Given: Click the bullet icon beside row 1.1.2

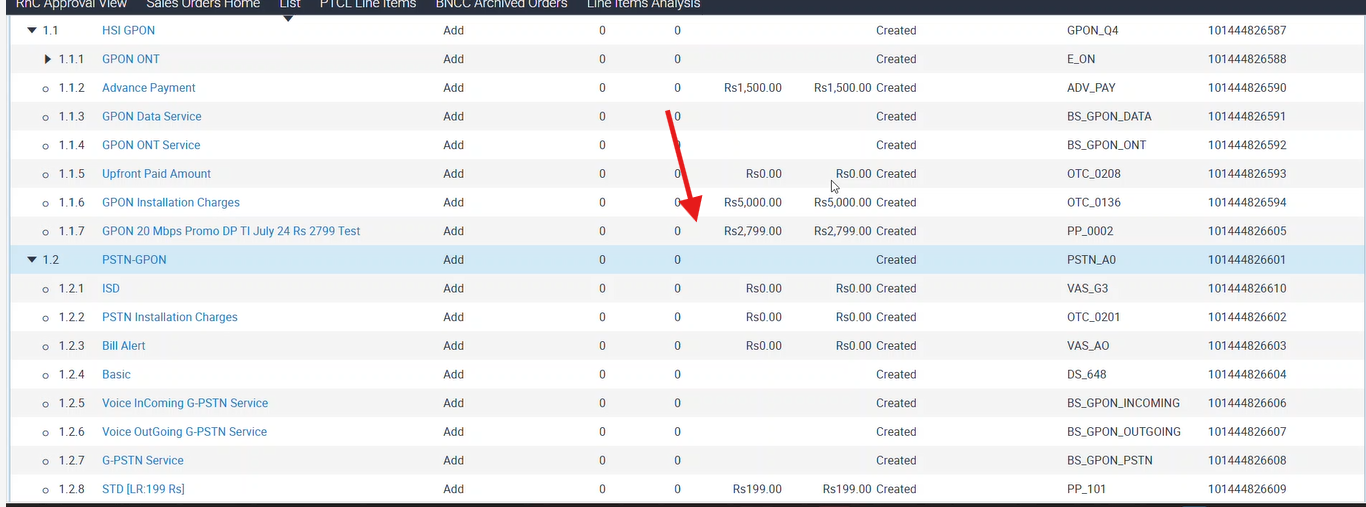Looking at the screenshot, I should [46, 89].
